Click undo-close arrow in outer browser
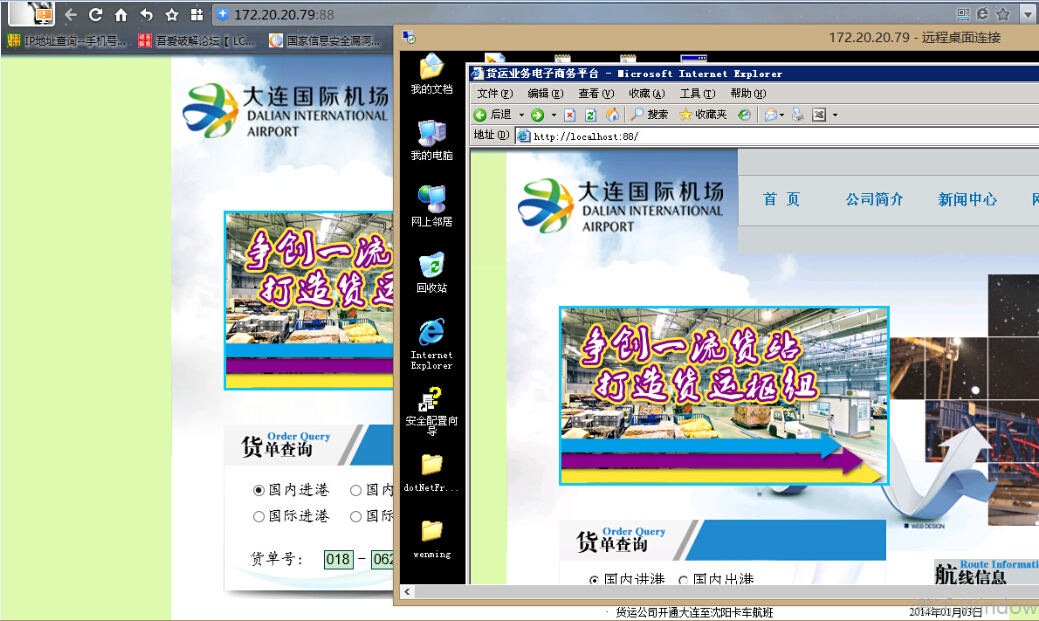 coord(146,14)
